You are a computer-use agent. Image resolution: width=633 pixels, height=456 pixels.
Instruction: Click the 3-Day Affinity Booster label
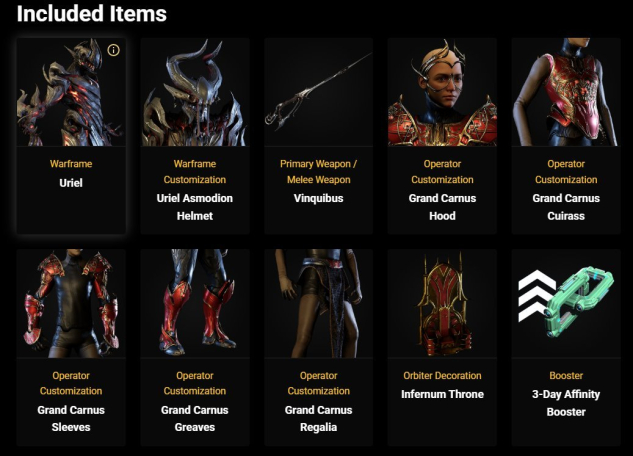[x=566, y=403]
